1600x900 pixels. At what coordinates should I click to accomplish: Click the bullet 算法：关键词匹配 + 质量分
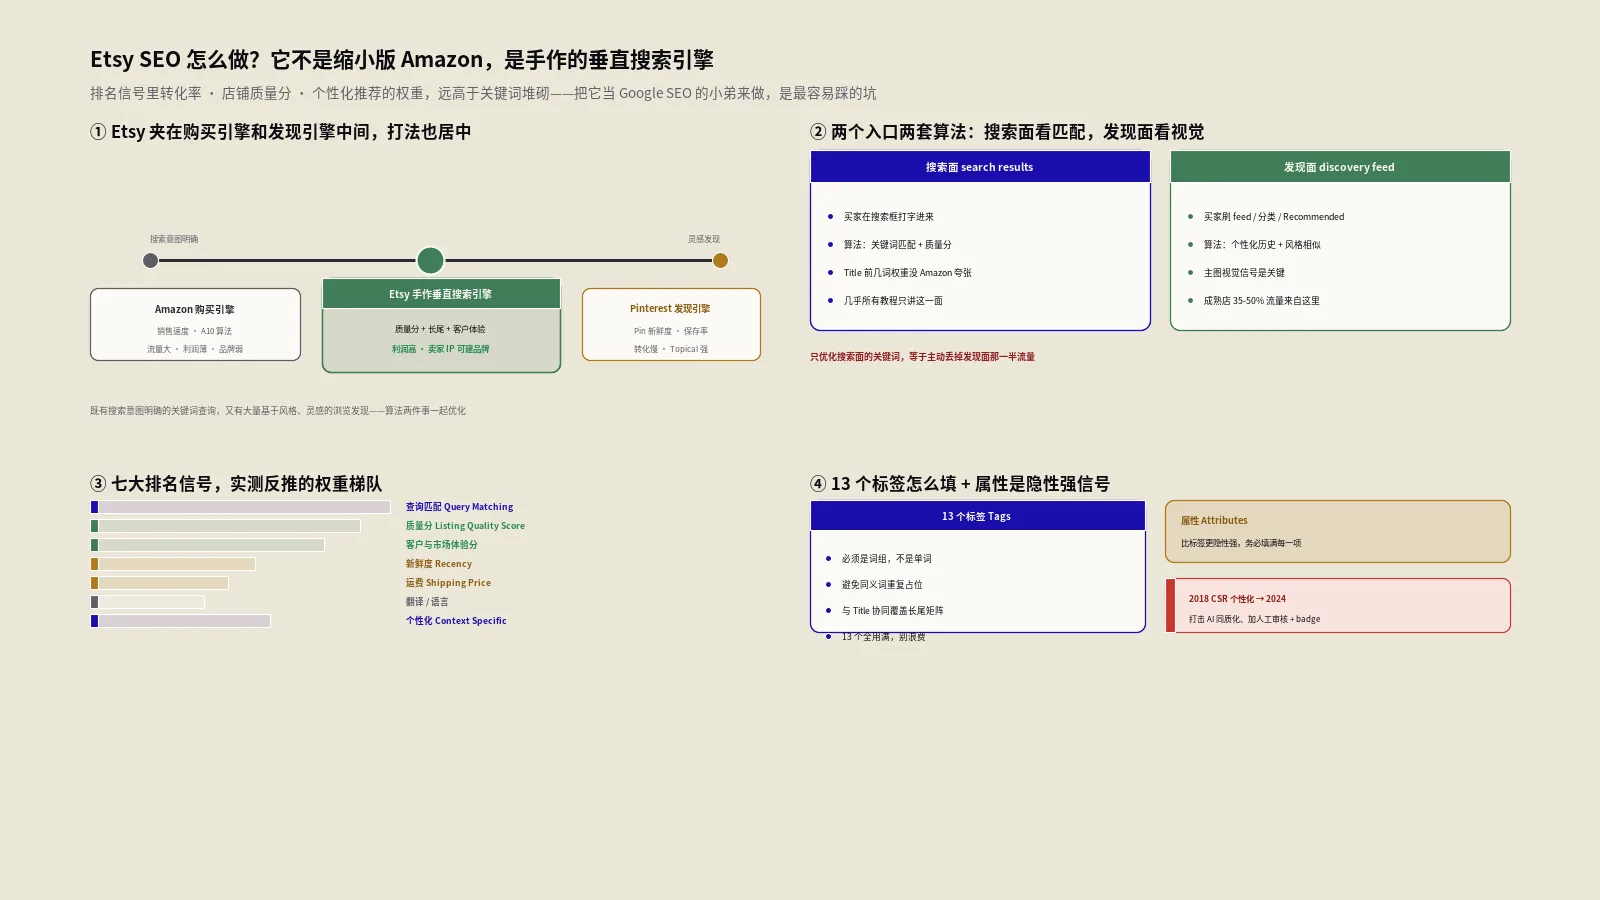tap(897, 245)
